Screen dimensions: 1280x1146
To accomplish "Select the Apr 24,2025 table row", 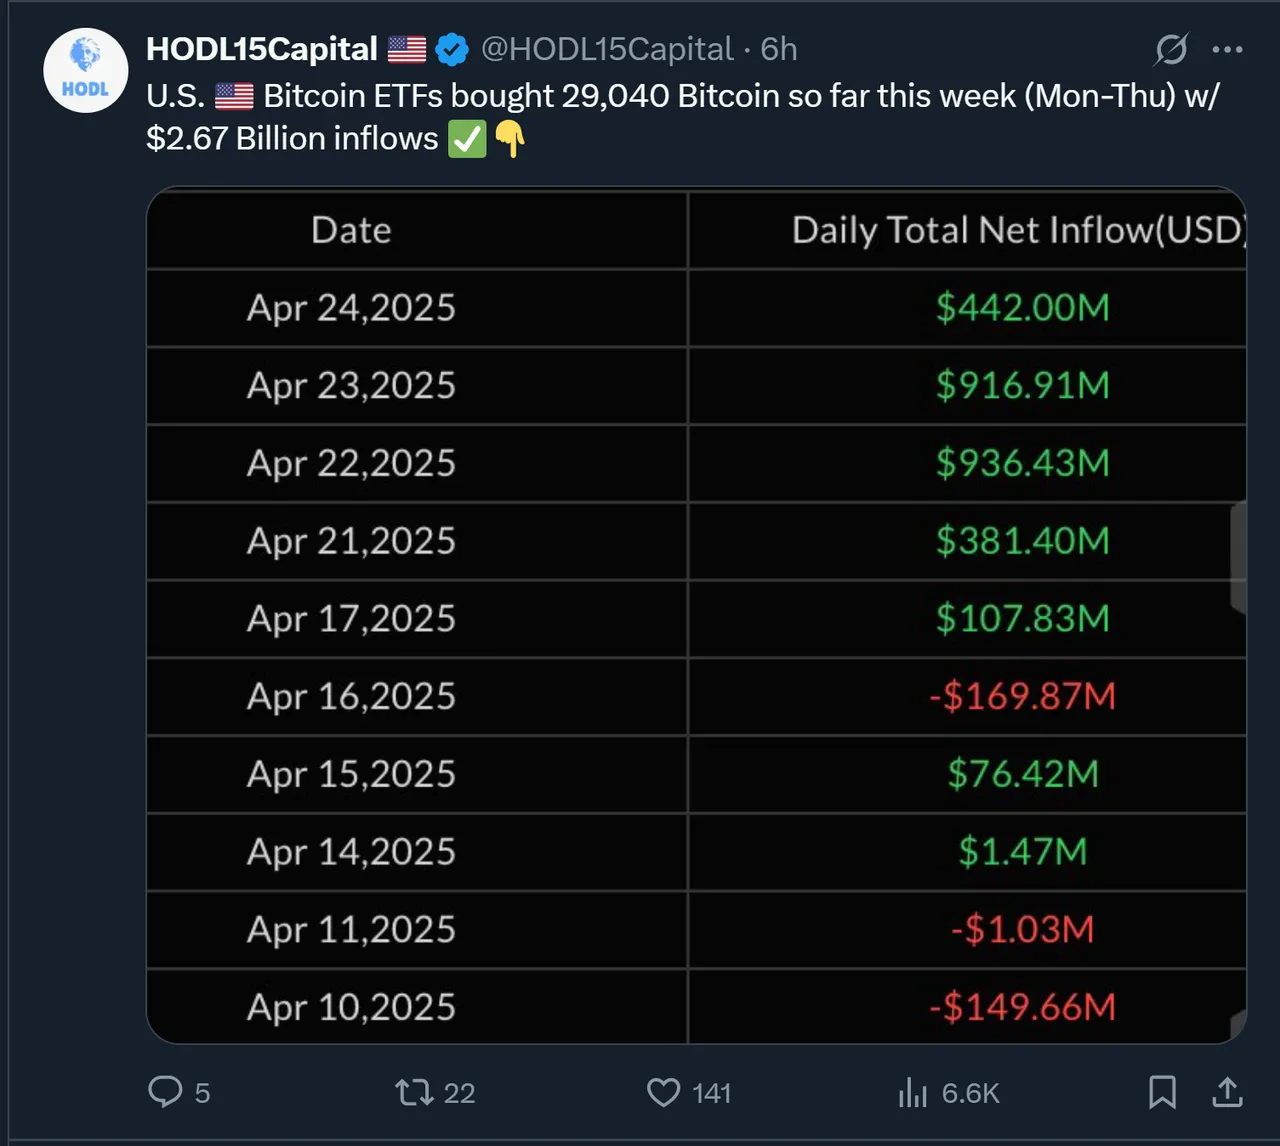I will pos(697,308).
